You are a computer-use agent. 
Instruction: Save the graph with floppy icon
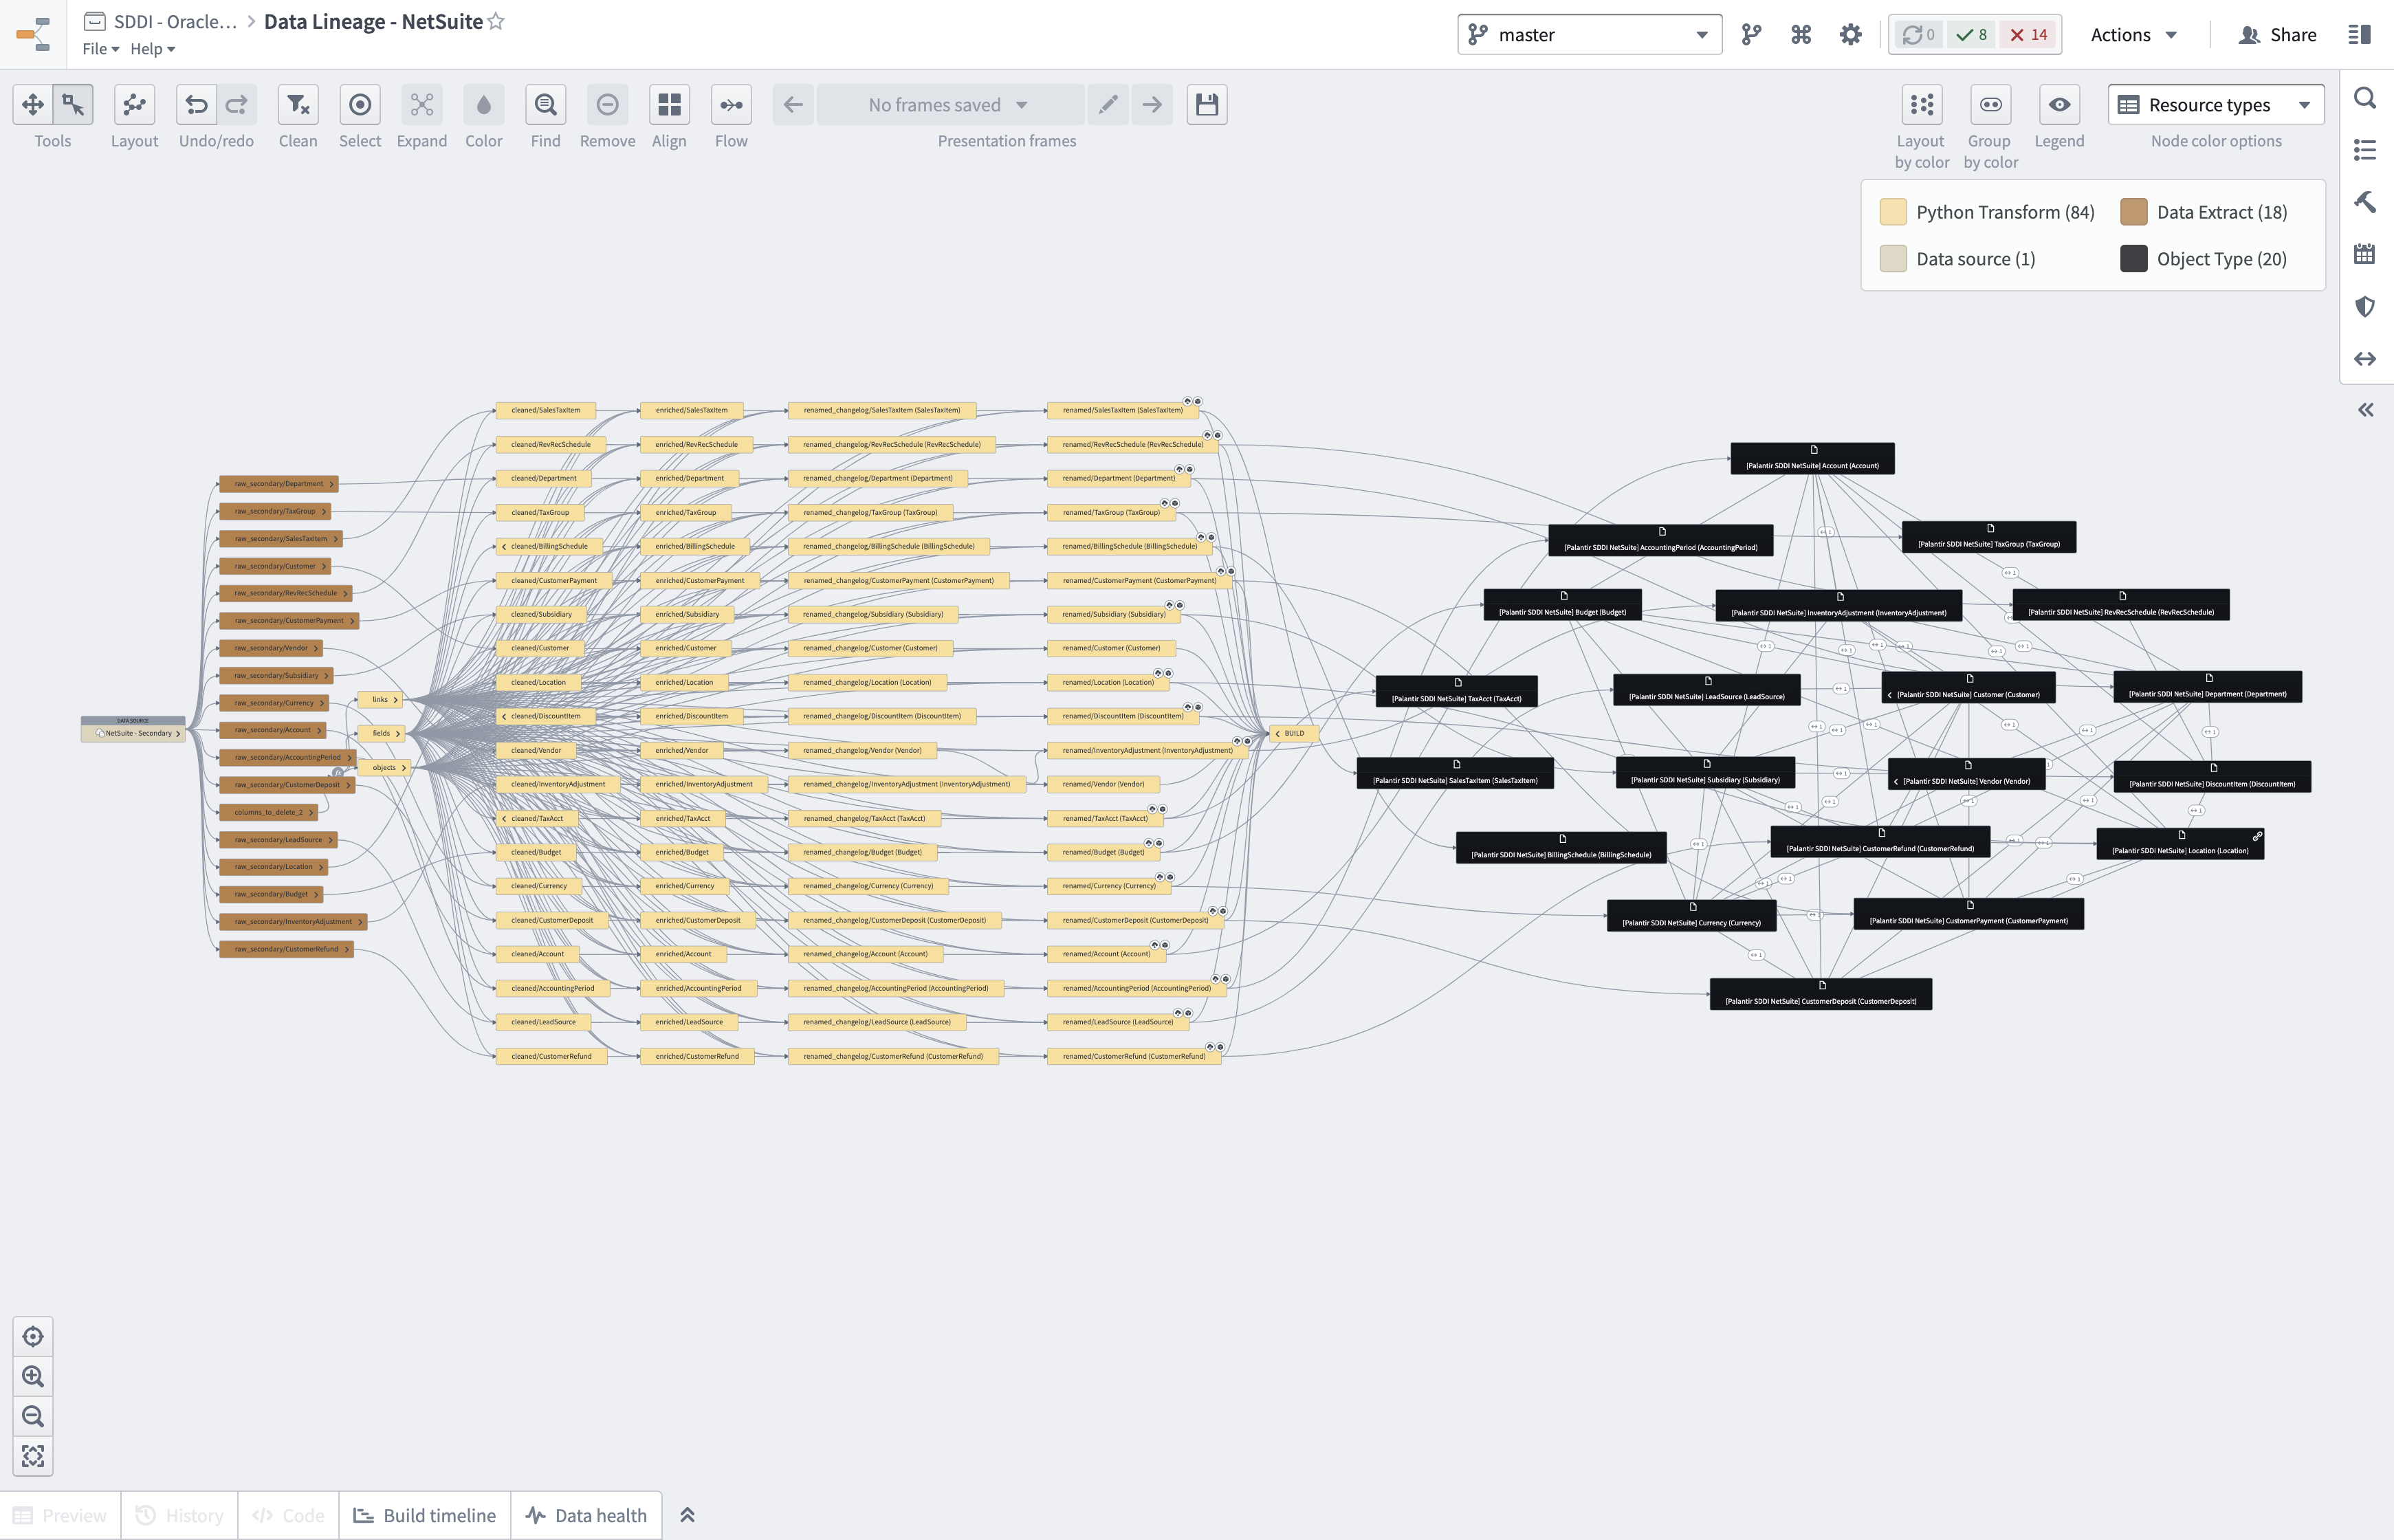coord(1207,105)
